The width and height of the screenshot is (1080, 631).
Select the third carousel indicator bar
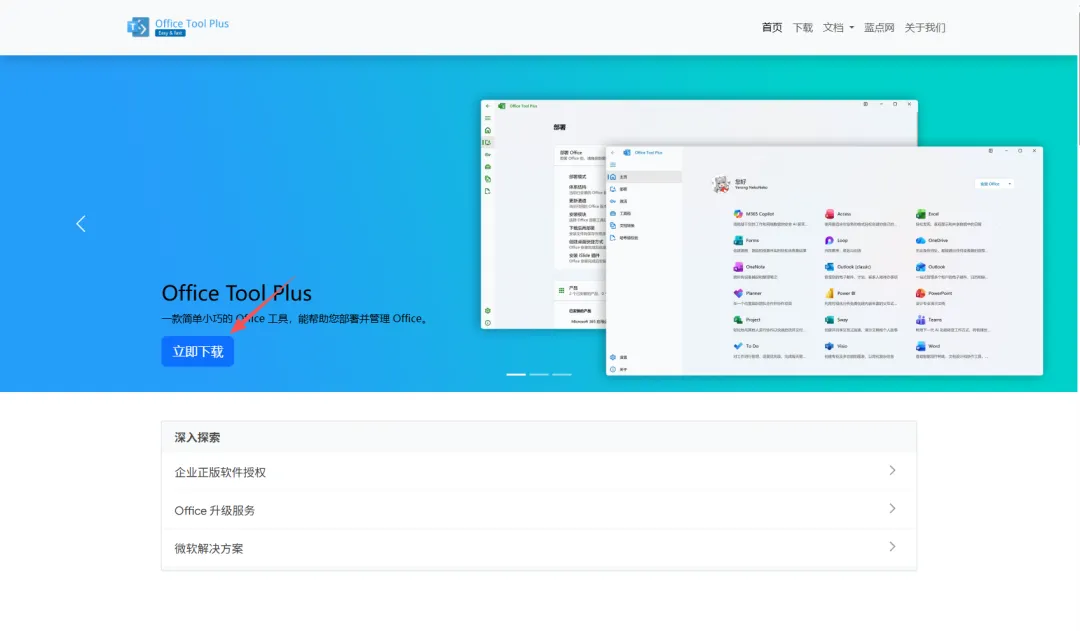(562, 374)
